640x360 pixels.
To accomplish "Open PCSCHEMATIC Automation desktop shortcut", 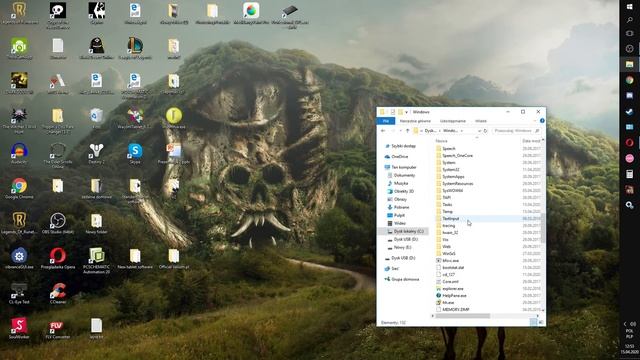I will [96, 260].
